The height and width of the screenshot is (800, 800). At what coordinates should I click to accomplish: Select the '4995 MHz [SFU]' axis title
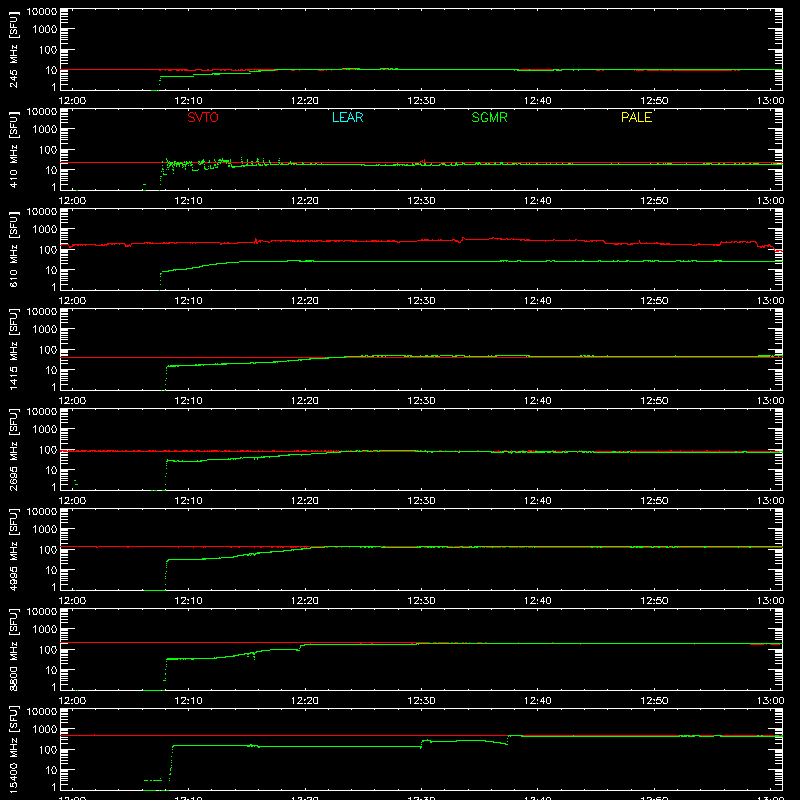(x=13, y=549)
